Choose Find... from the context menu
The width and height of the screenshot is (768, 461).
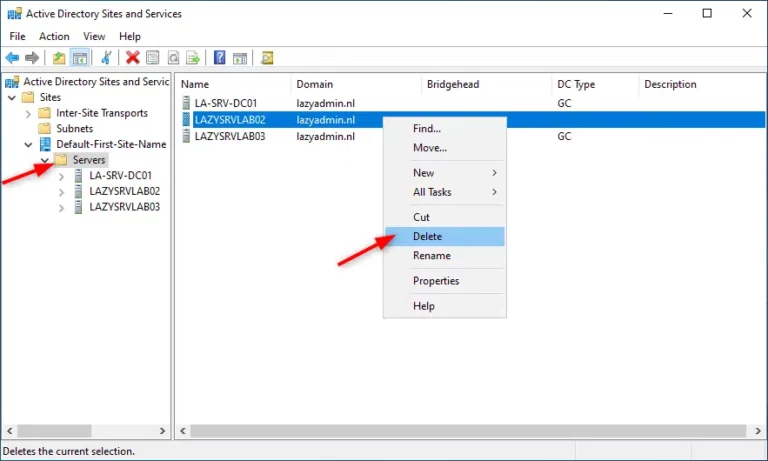click(445, 128)
